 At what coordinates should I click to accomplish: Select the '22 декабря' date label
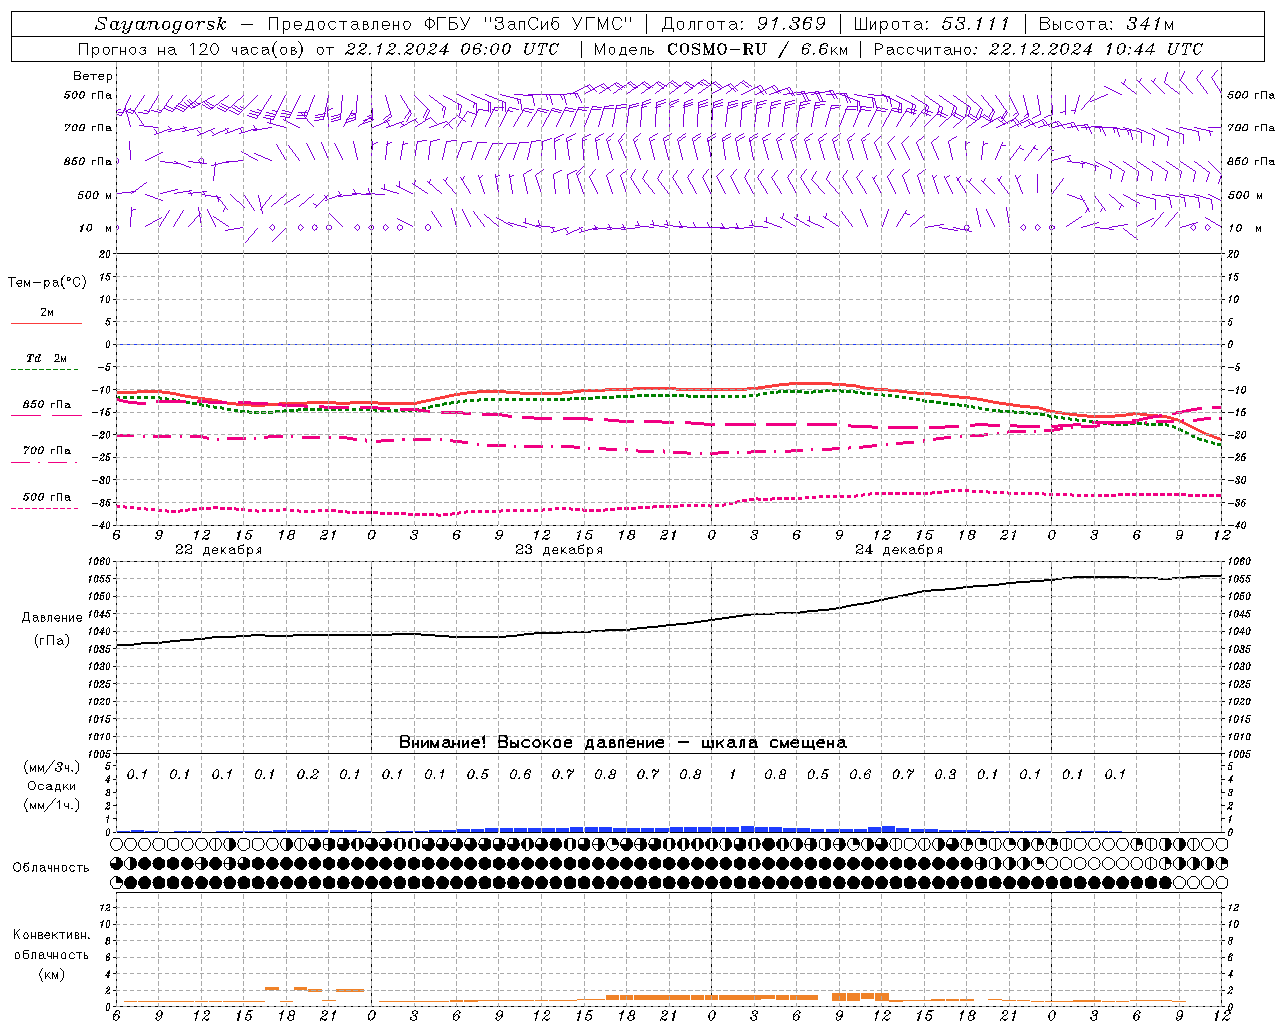point(219,550)
